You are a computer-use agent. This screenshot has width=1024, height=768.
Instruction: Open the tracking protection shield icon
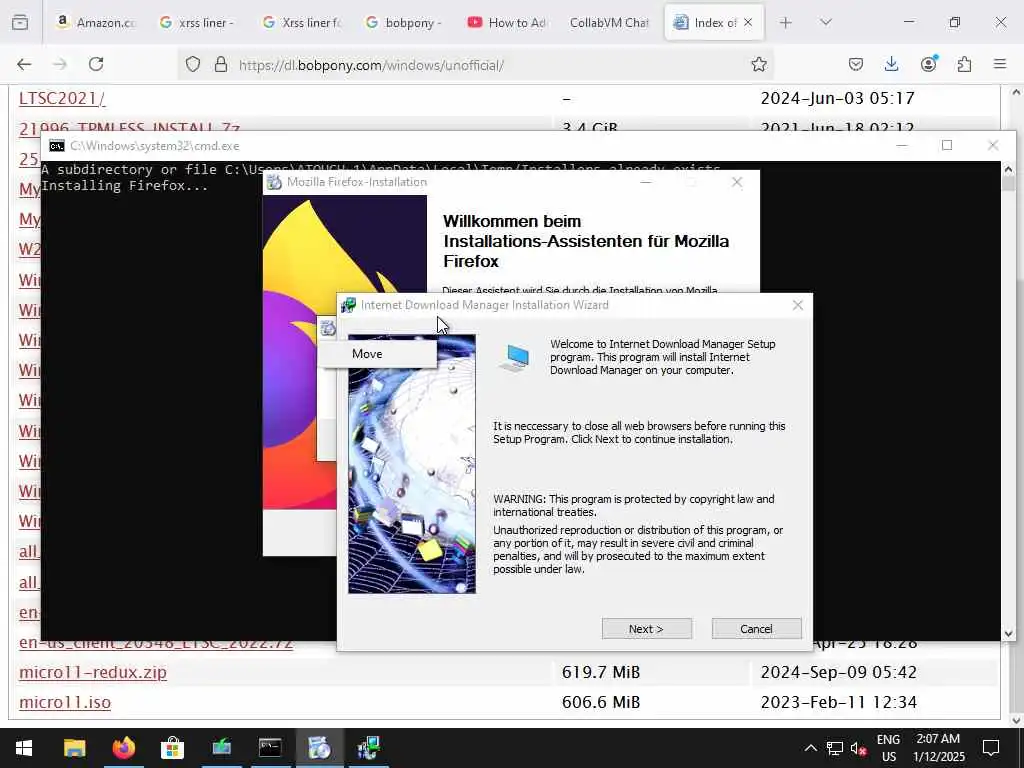[193, 64]
